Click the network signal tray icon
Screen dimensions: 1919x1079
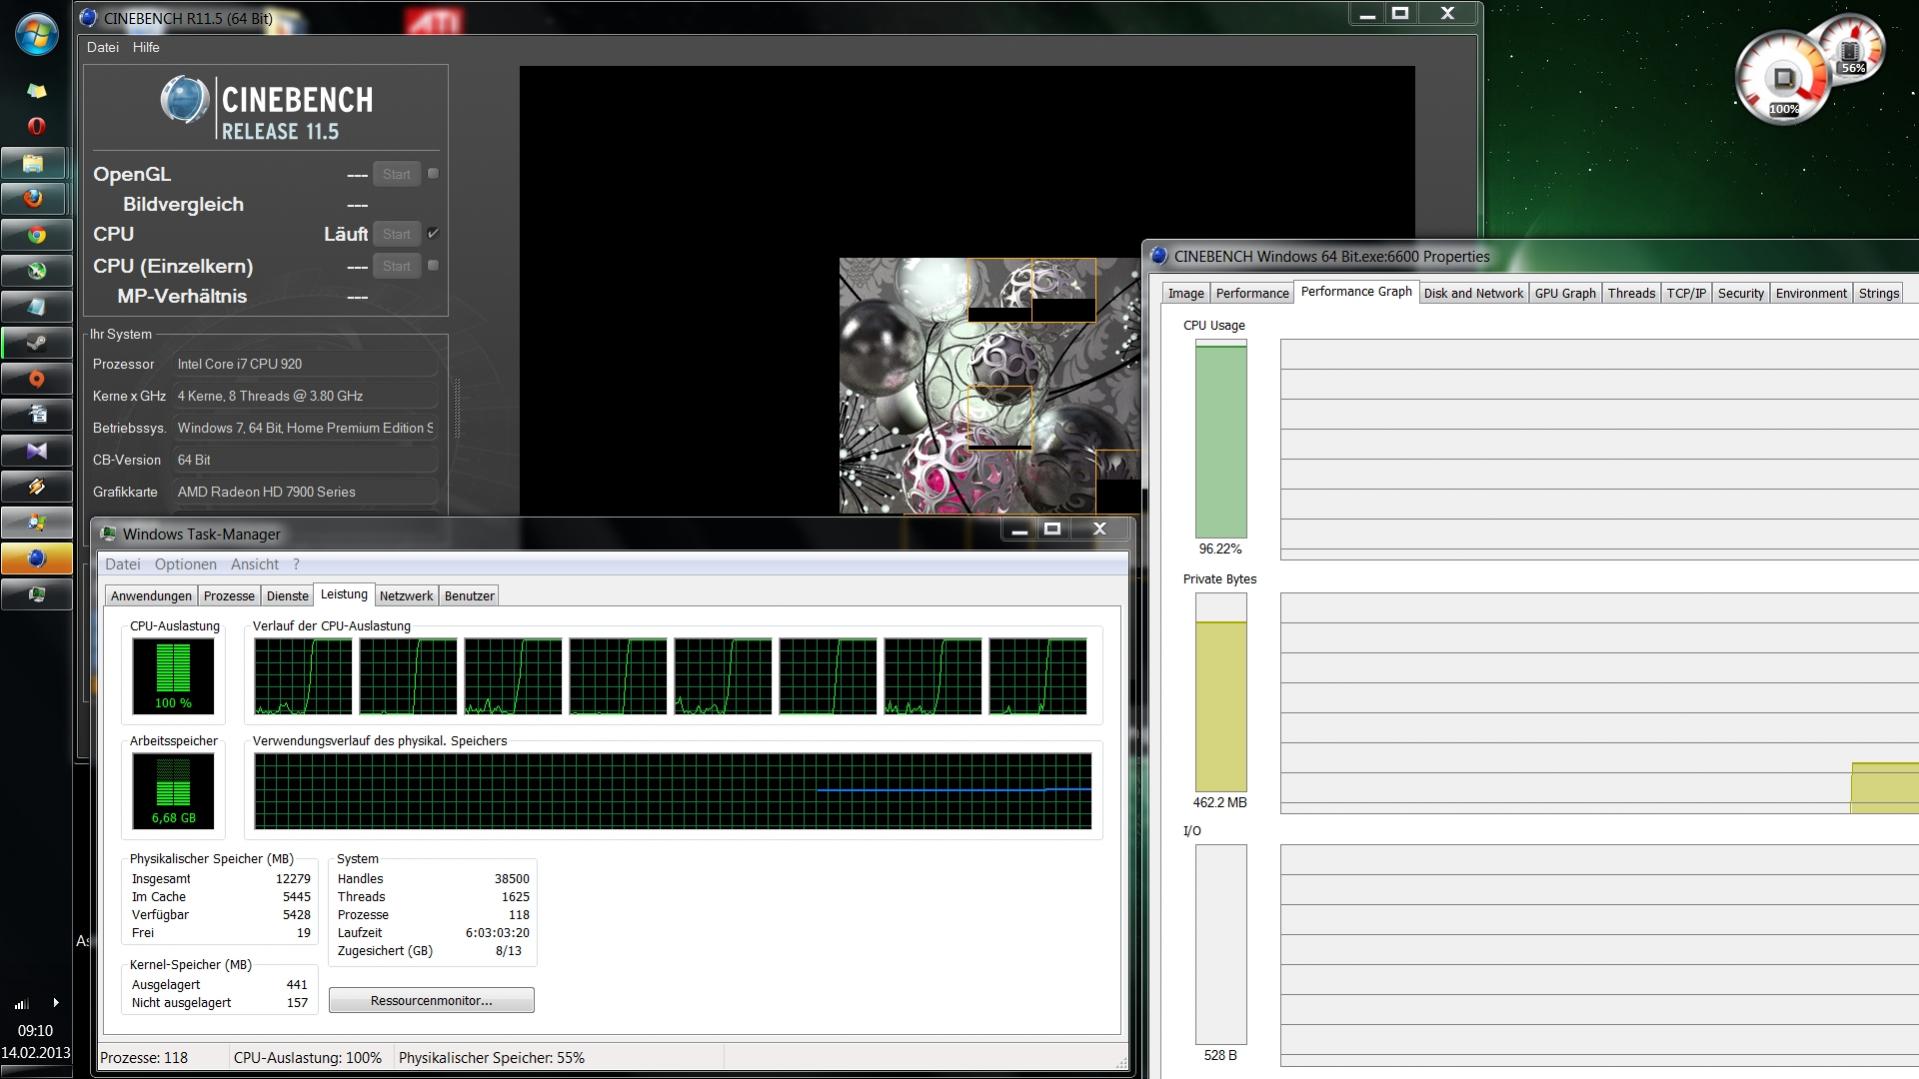21,1003
